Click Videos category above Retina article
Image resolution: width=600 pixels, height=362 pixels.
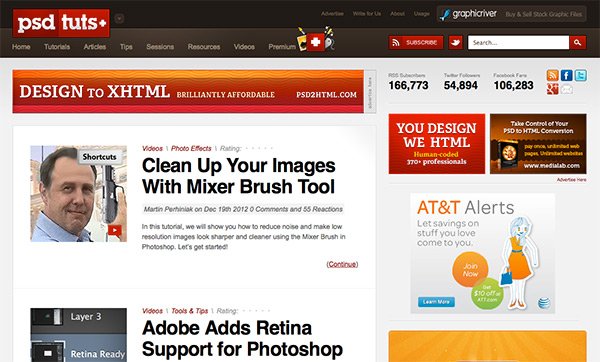pos(152,311)
